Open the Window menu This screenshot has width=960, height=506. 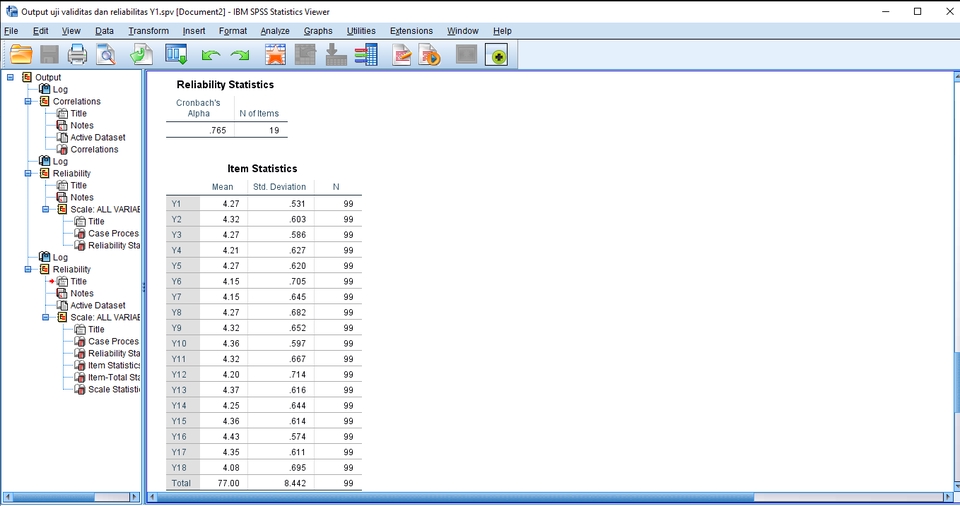tap(462, 31)
